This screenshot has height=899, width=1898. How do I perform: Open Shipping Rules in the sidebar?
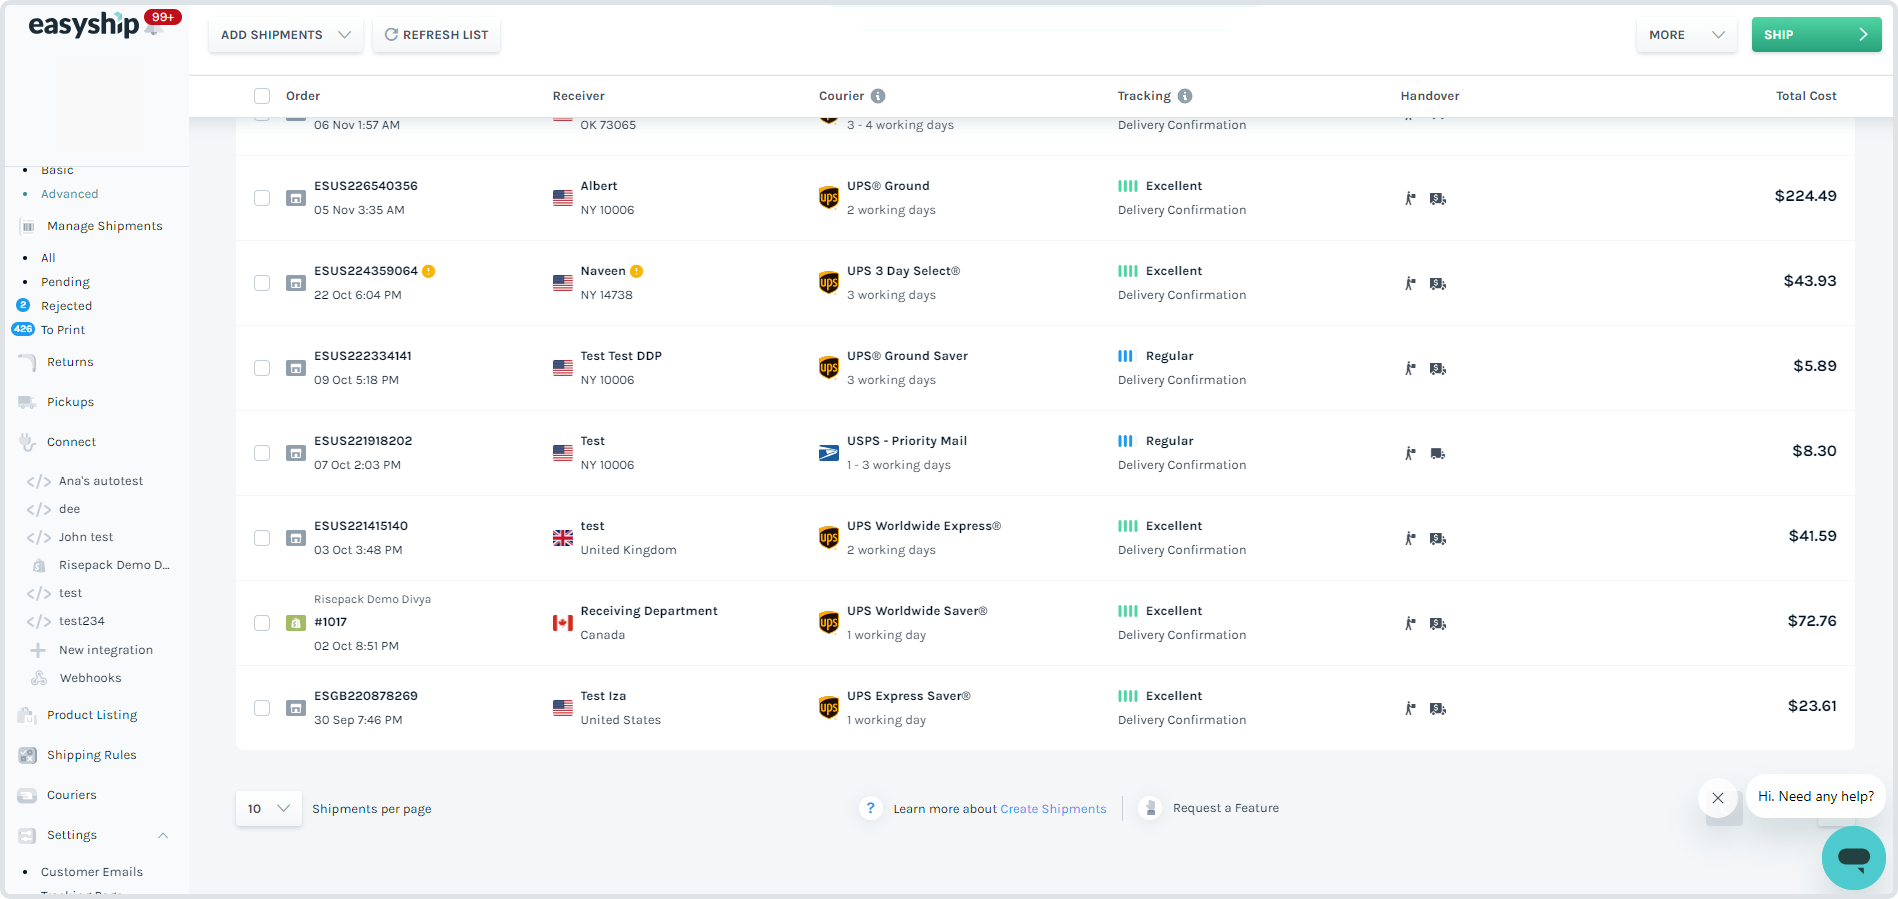(91, 755)
